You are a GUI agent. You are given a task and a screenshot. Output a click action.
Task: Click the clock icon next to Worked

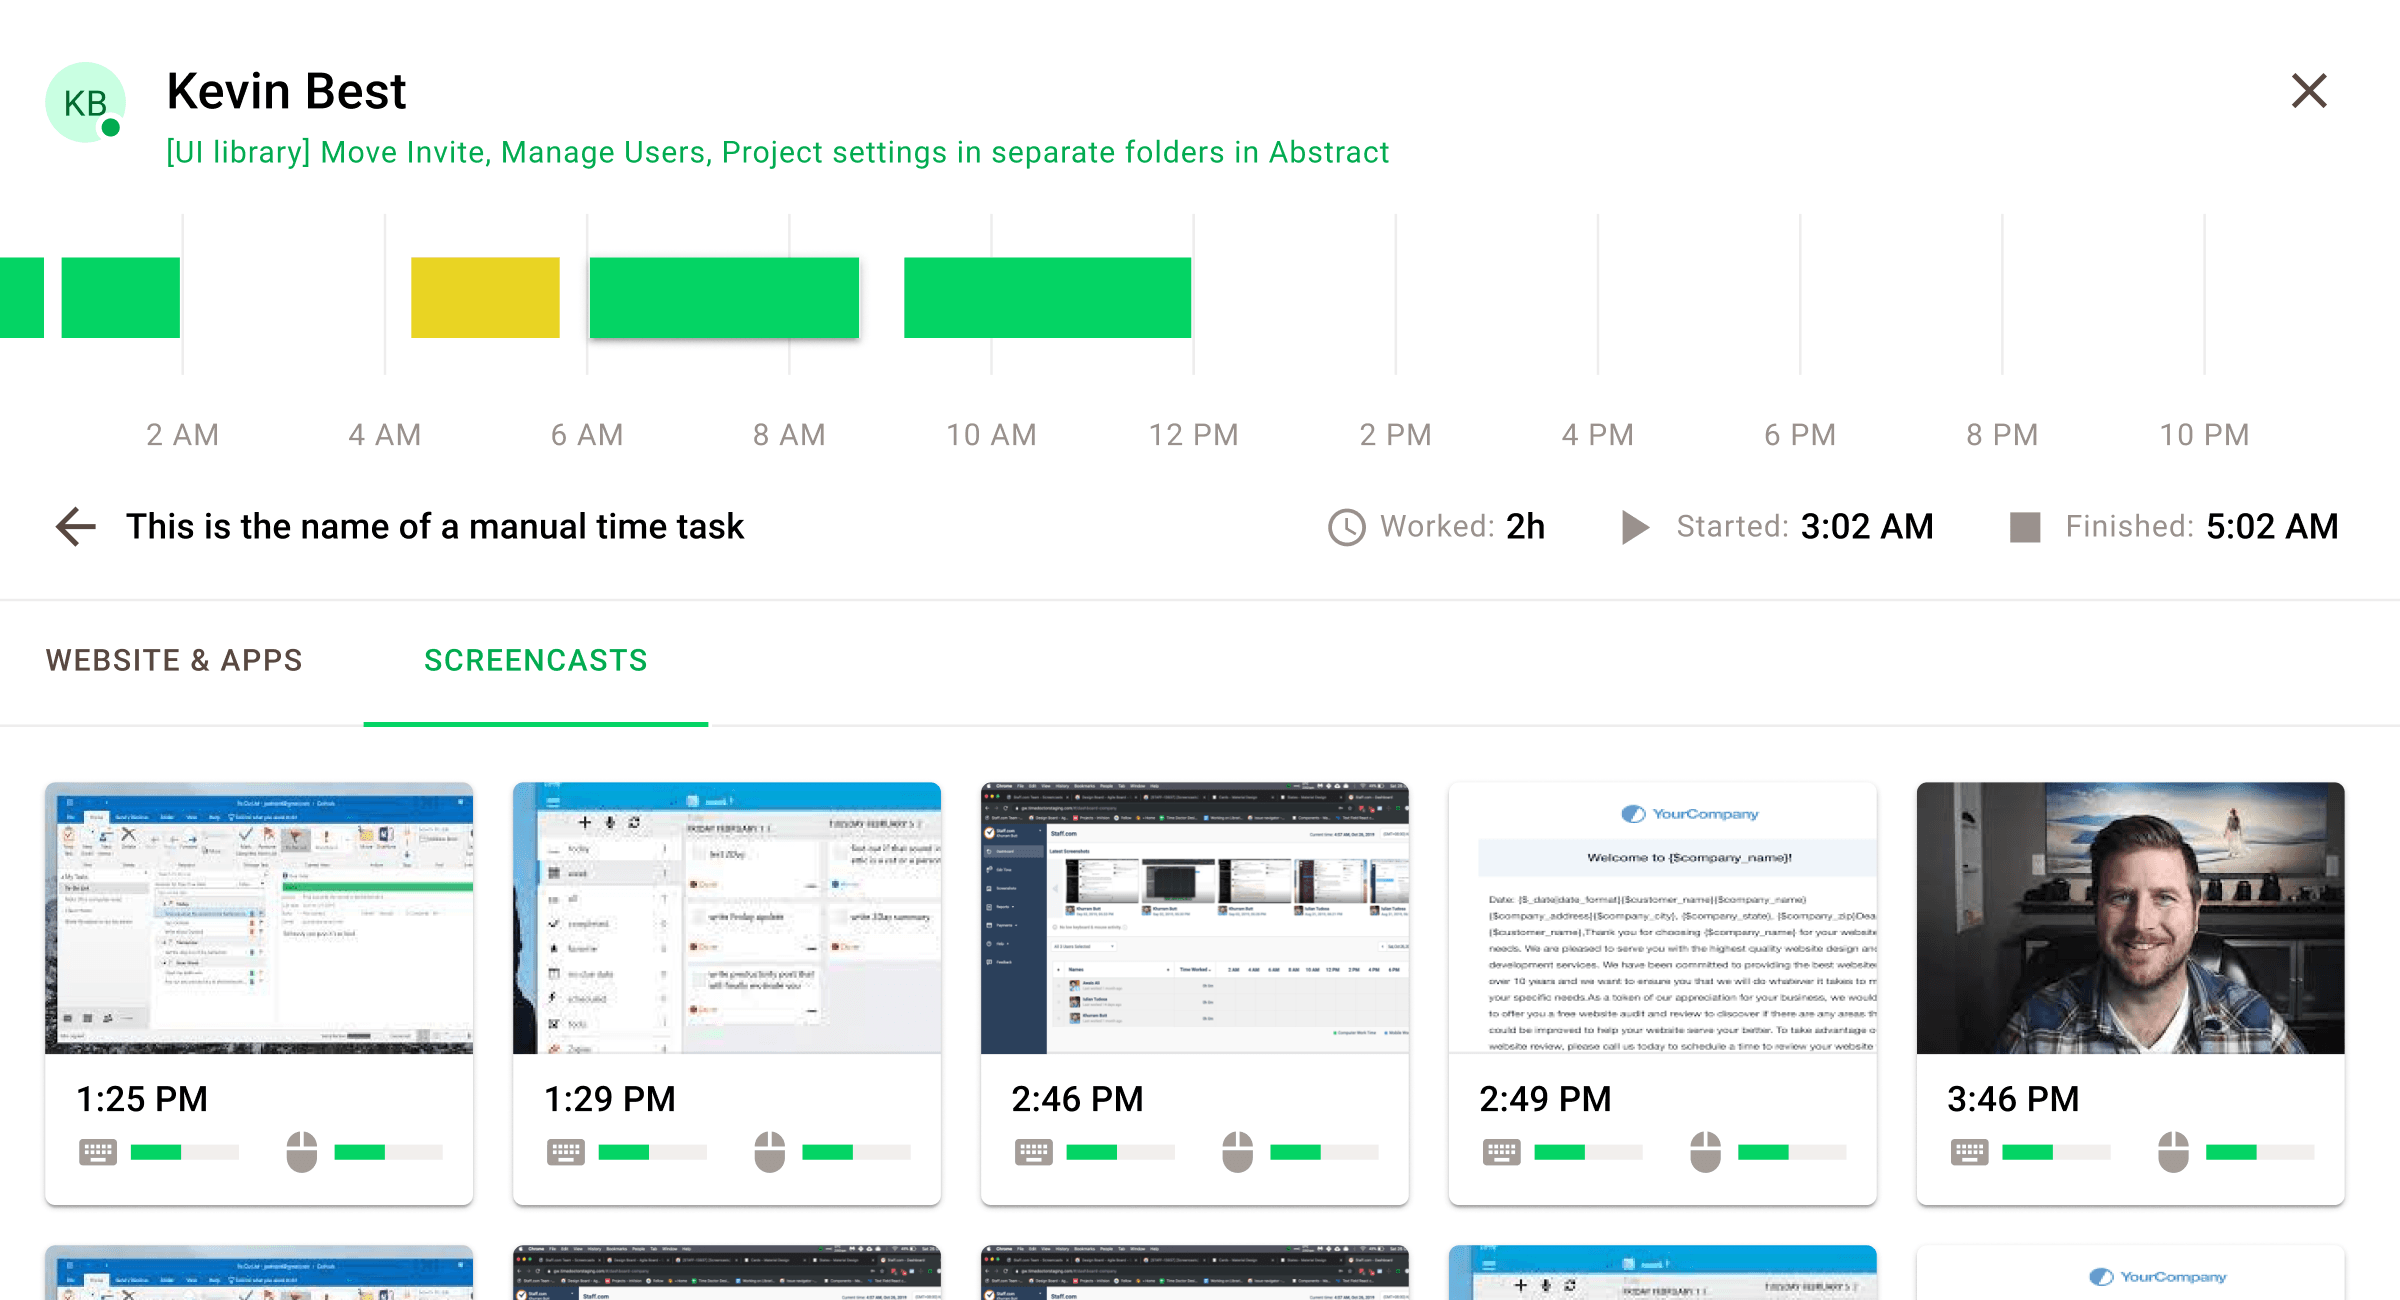(1346, 527)
